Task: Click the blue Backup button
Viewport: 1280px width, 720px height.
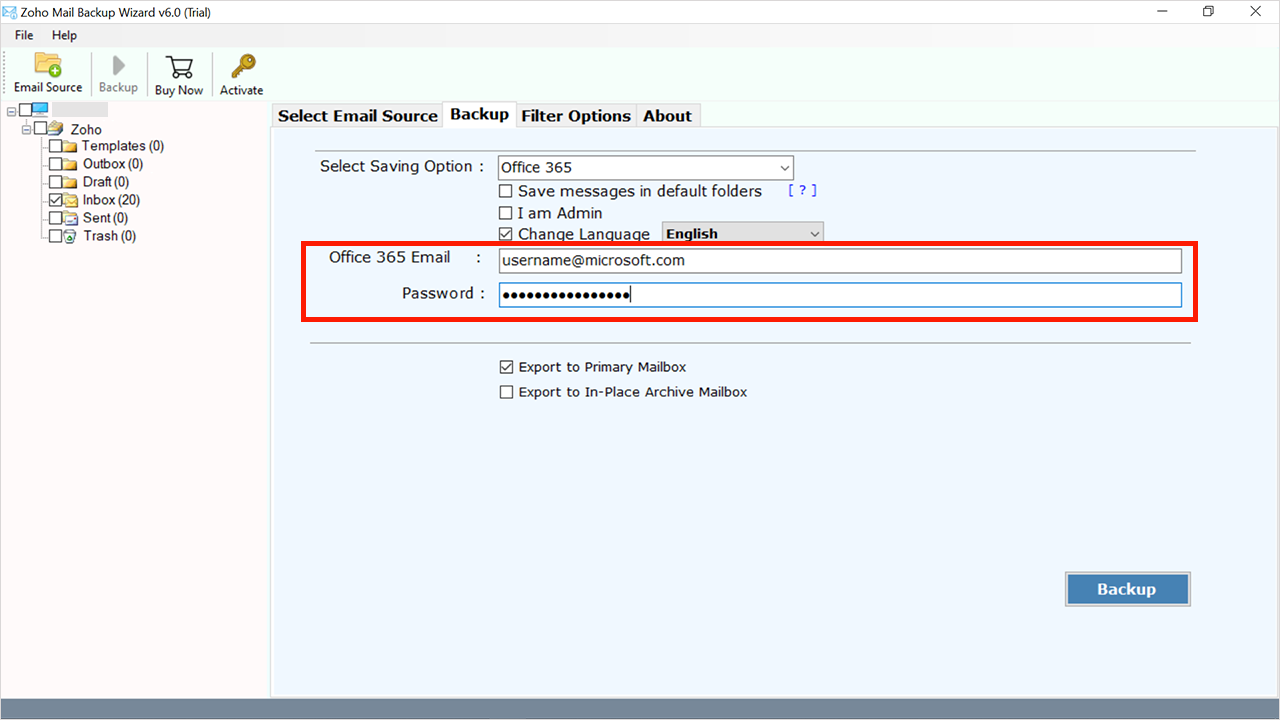Action: (x=1127, y=589)
